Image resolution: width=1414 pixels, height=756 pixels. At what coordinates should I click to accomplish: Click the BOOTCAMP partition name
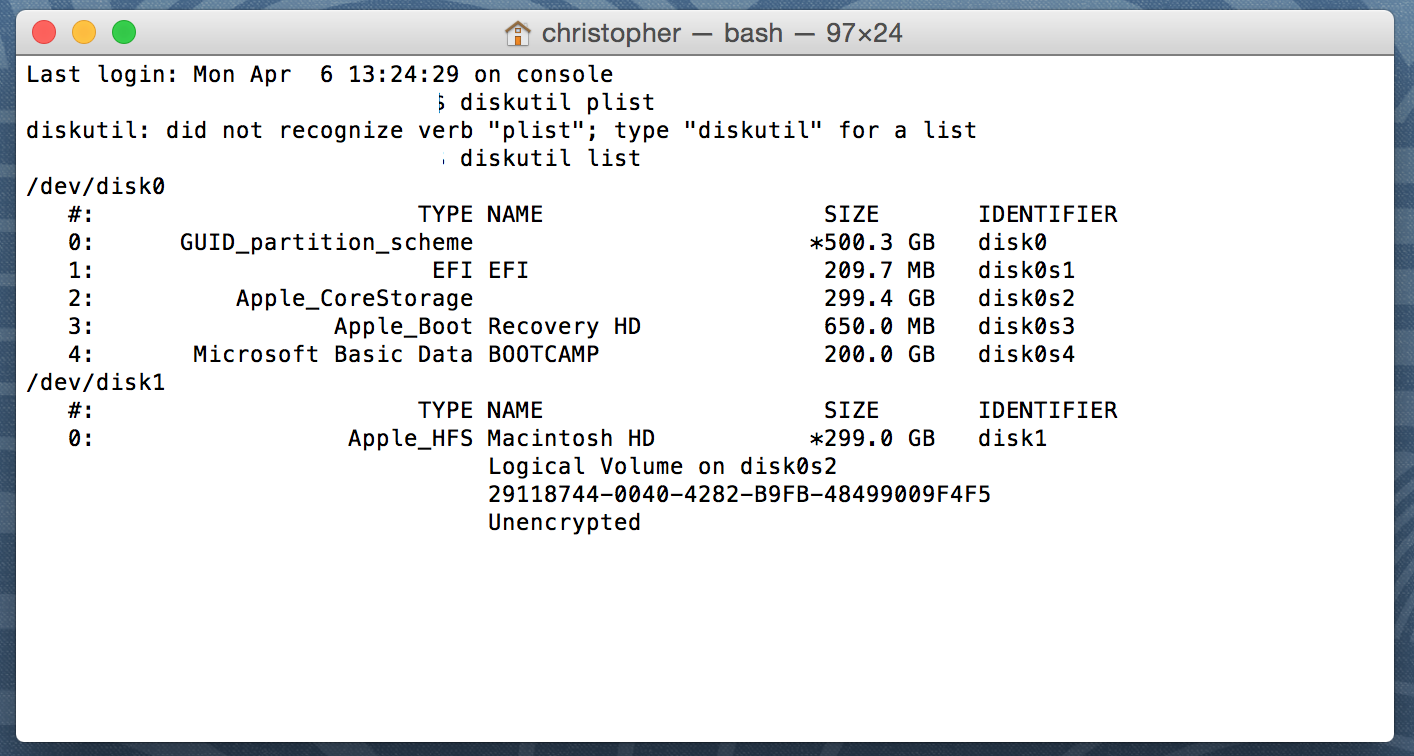(x=543, y=354)
